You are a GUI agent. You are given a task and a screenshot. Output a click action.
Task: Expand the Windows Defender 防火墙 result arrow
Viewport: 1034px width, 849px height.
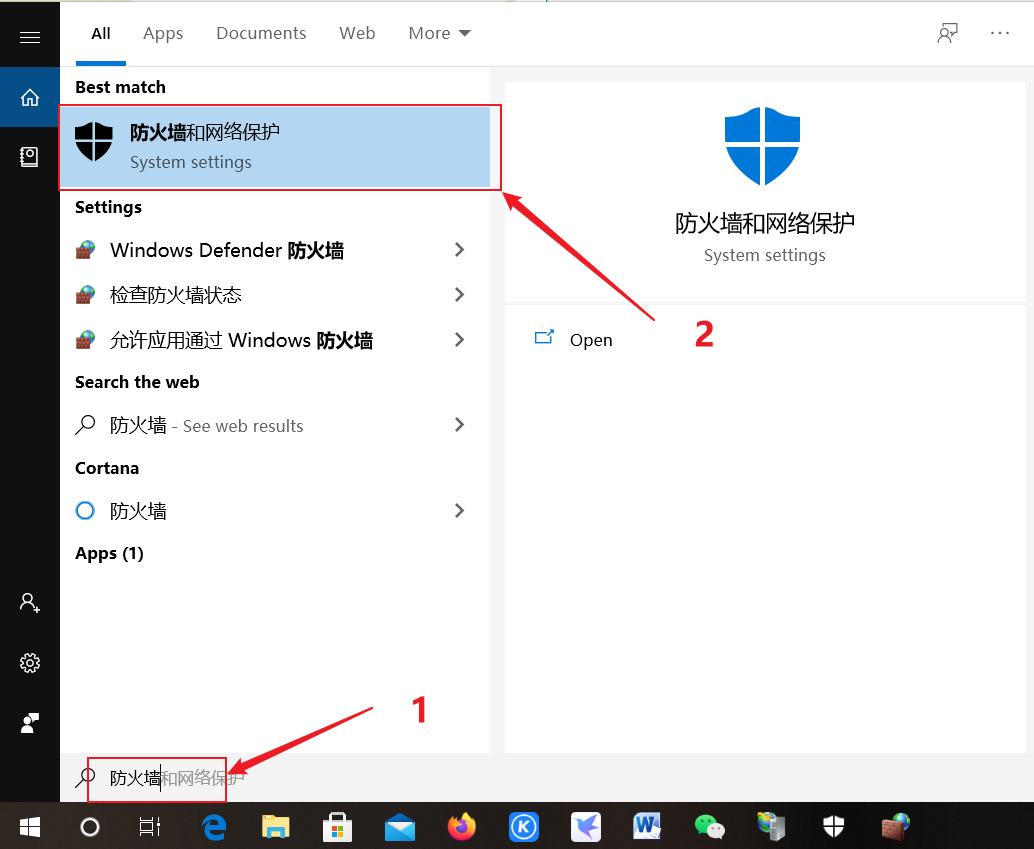pos(459,250)
